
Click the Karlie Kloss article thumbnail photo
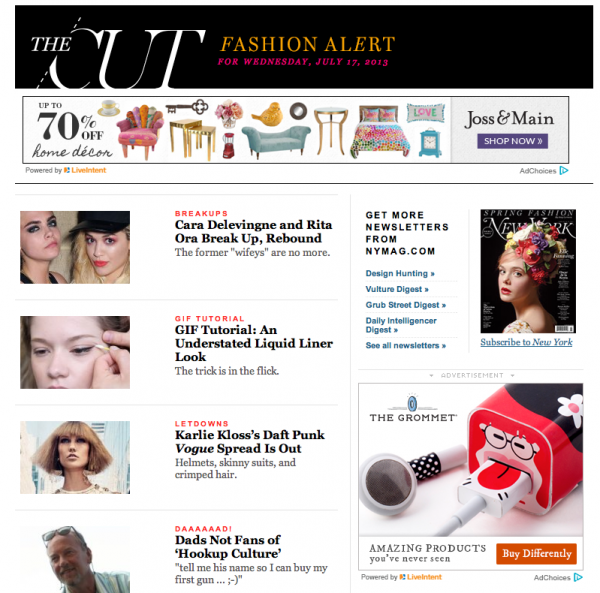point(75,458)
